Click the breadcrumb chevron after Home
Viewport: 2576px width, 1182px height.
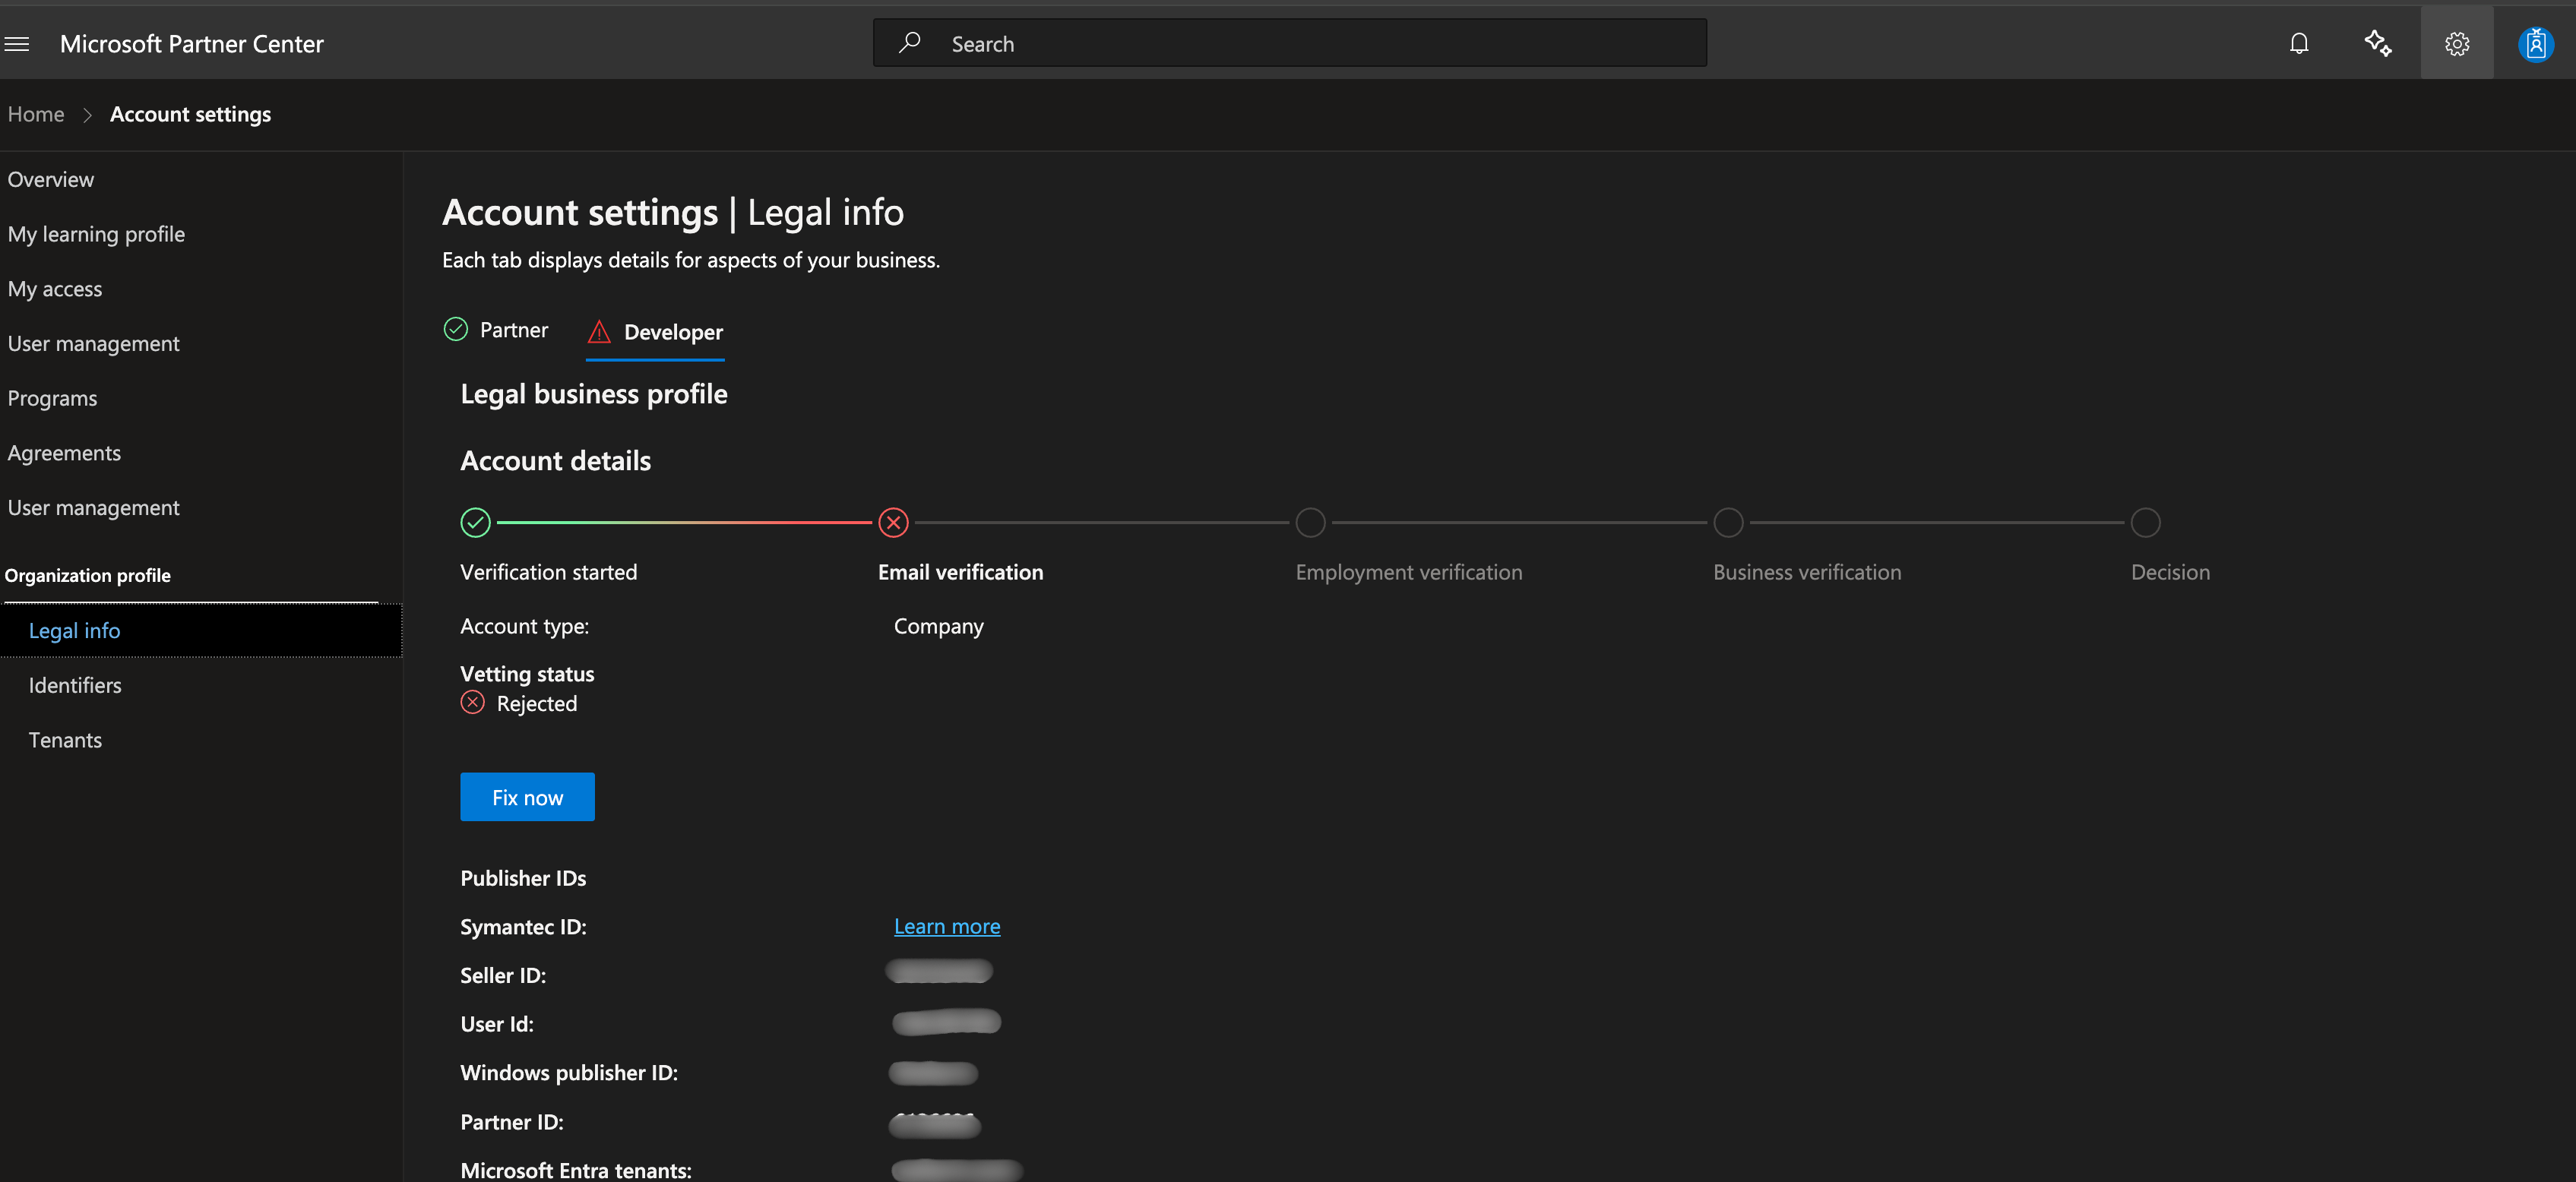point(87,115)
